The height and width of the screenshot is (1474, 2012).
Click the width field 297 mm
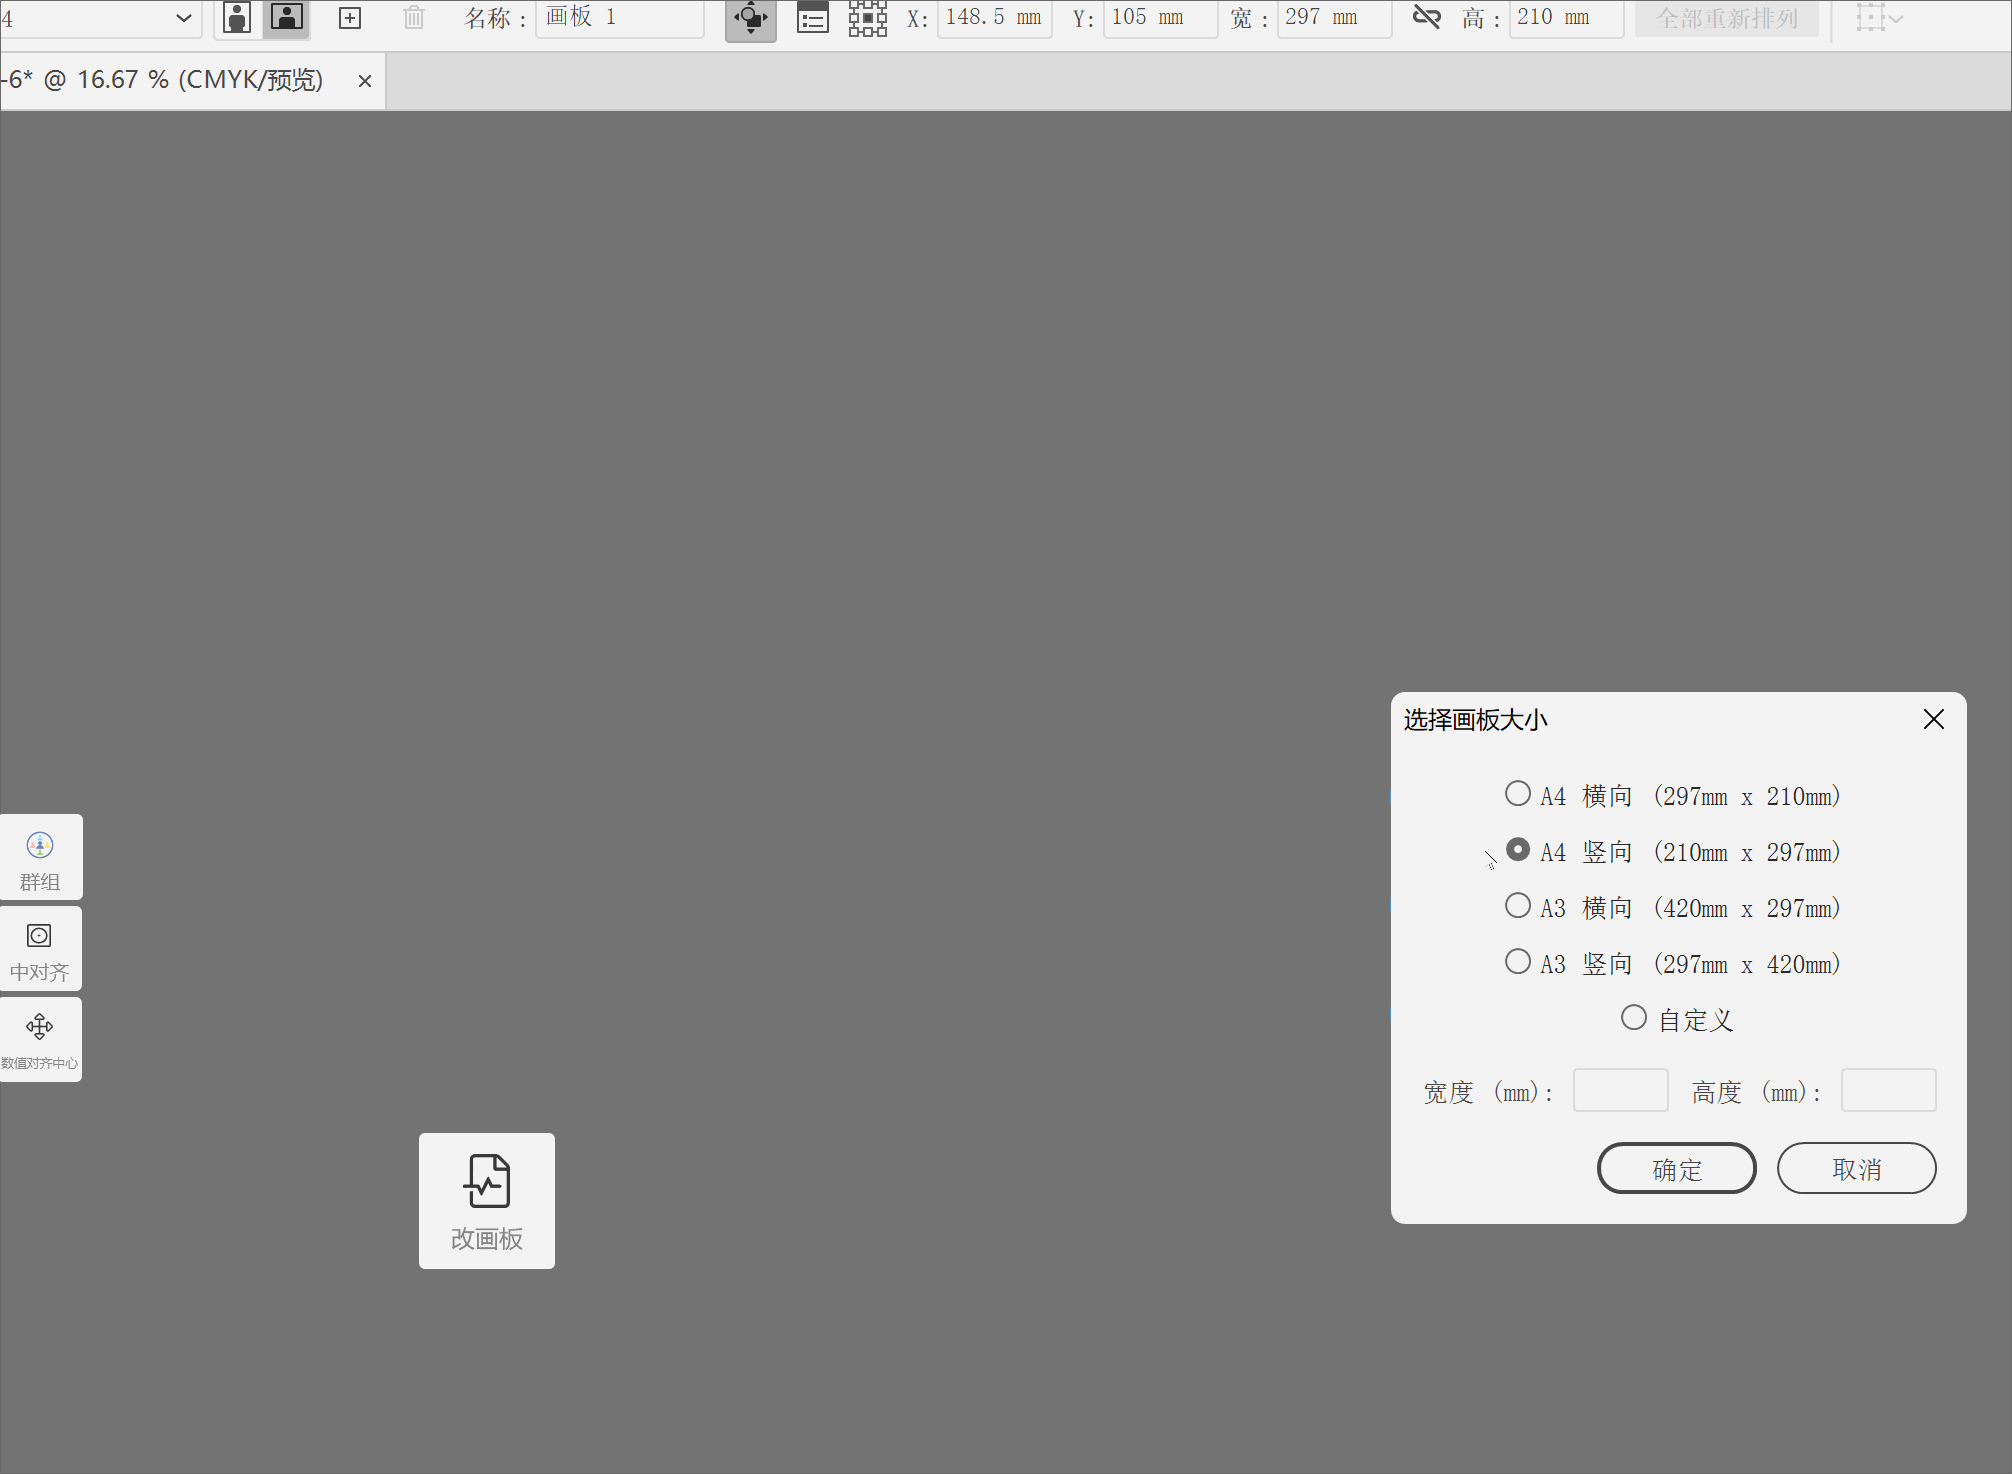[1334, 18]
